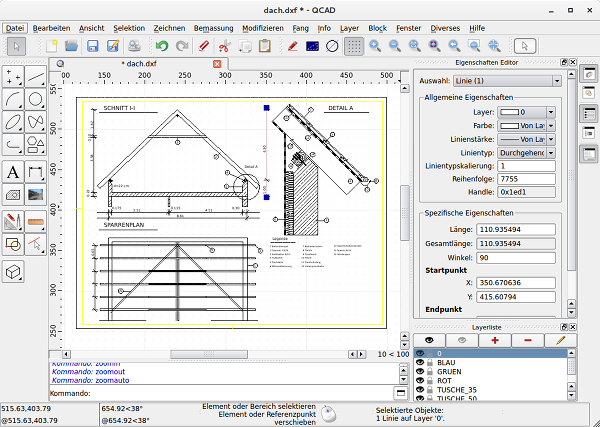Choose the Text tool
The height and width of the screenshot is (427, 600).
click(13, 172)
